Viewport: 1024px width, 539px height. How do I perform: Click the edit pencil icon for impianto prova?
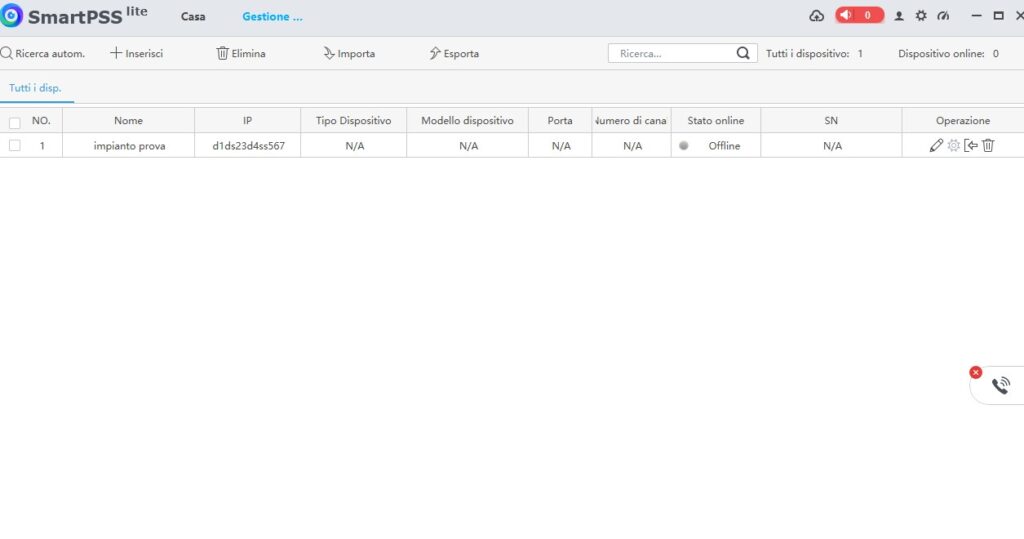(x=936, y=146)
